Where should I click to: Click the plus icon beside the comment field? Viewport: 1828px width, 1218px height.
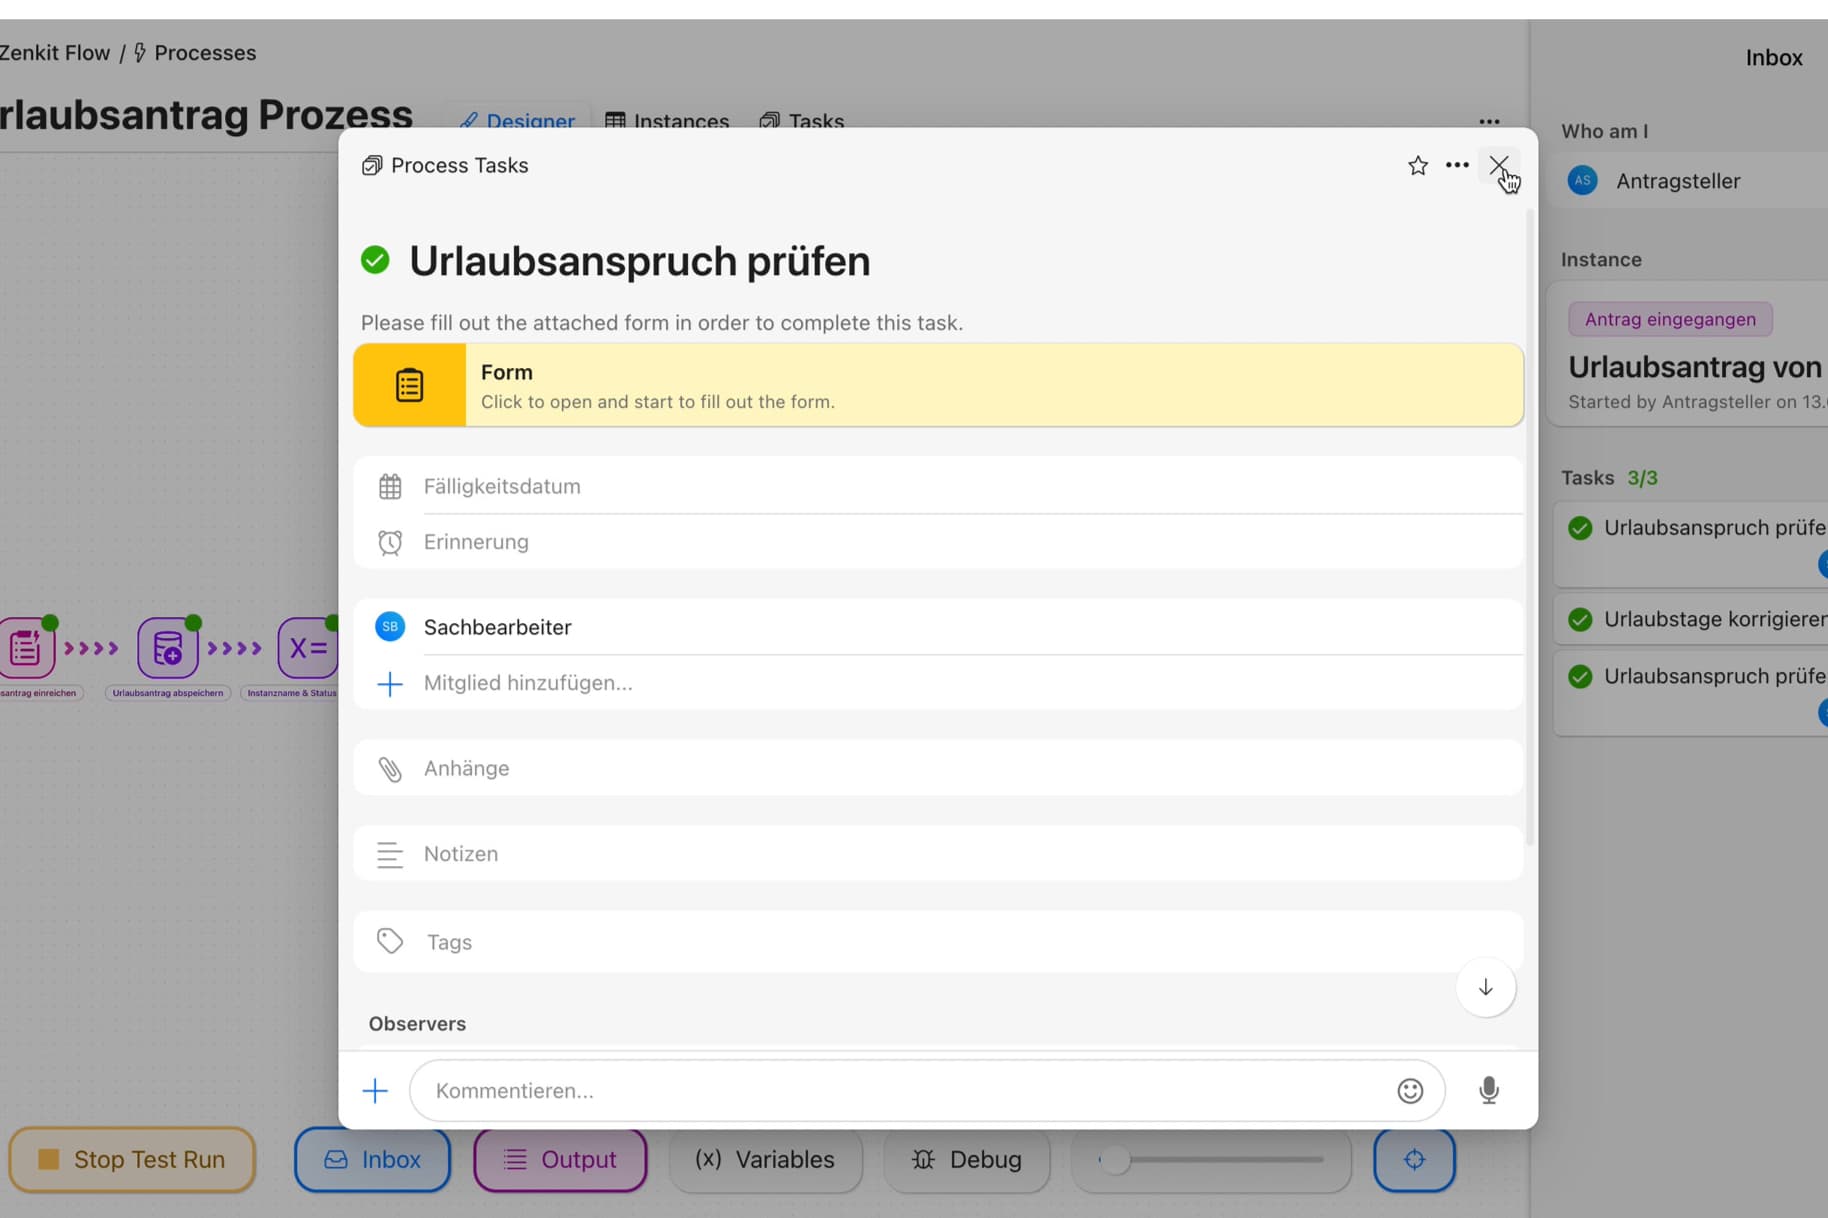tap(375, 1091)
